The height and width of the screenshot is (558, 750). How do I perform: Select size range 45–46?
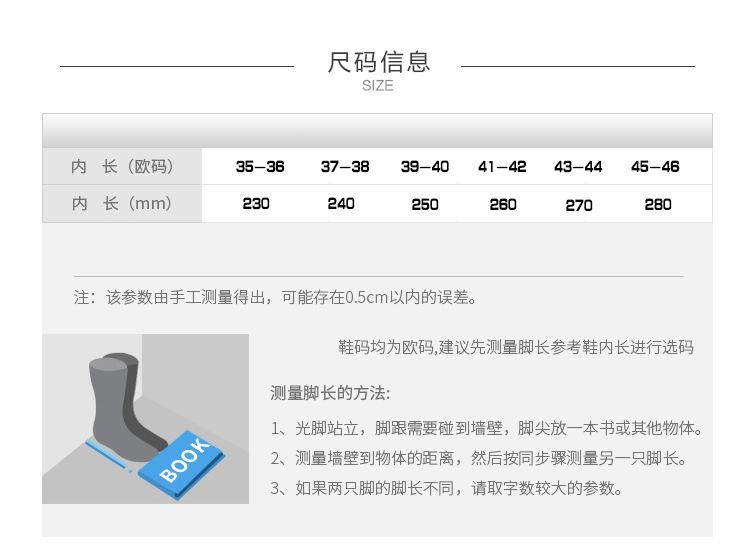(655, 166)
